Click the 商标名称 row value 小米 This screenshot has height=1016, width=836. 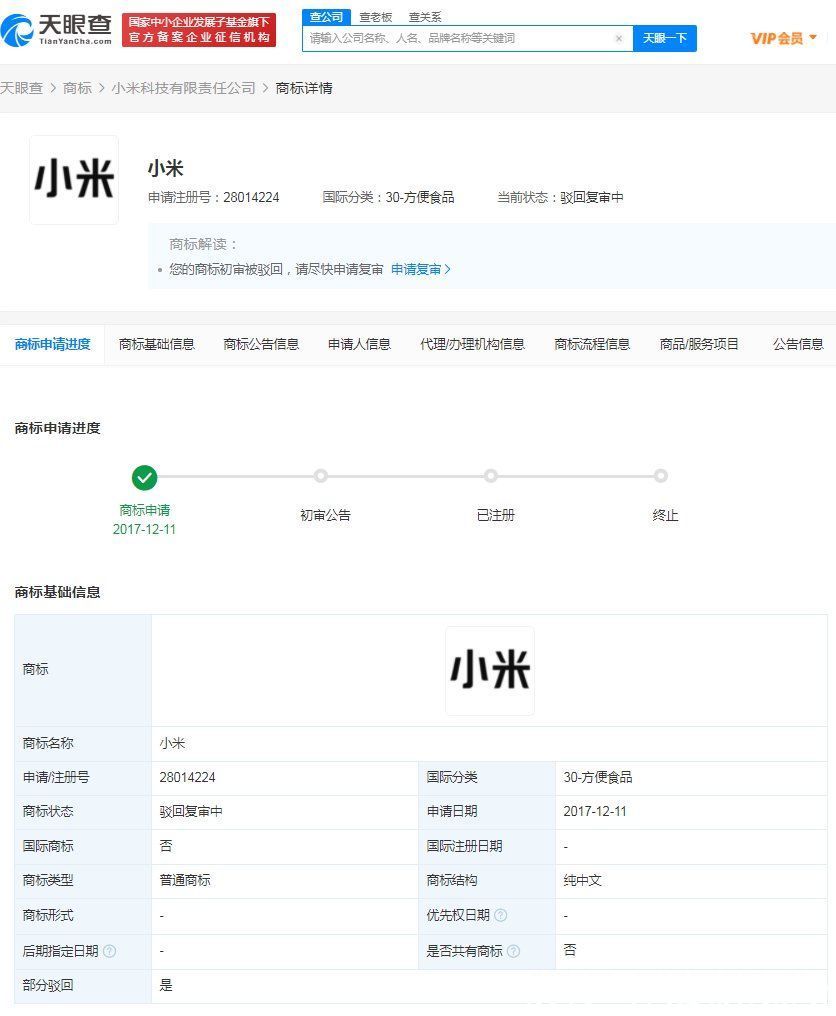click(x=172, y=743)
